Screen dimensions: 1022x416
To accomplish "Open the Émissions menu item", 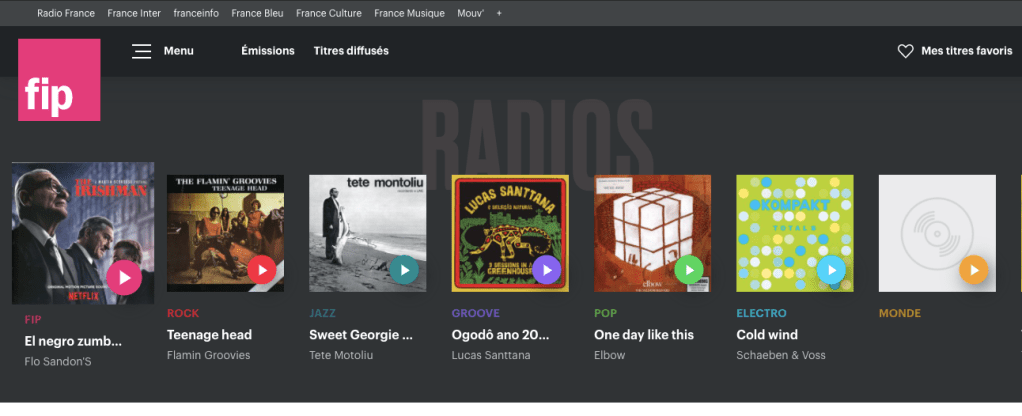I will (268, 51).
